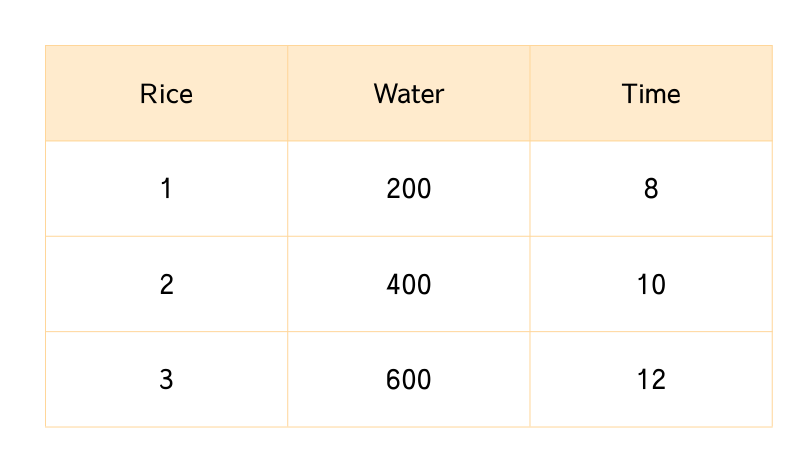
Task: Select the Water cell showing 400
Action: [x=408, y=284]
